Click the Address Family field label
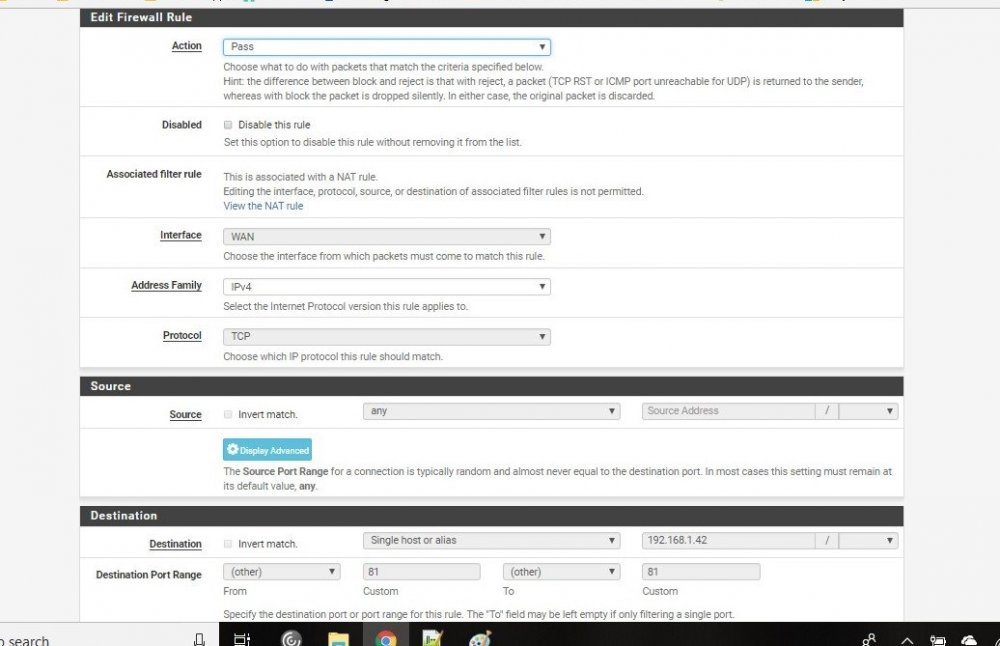Image resolution: width=1000 pixels, height=646 pixels. point(166,286)
